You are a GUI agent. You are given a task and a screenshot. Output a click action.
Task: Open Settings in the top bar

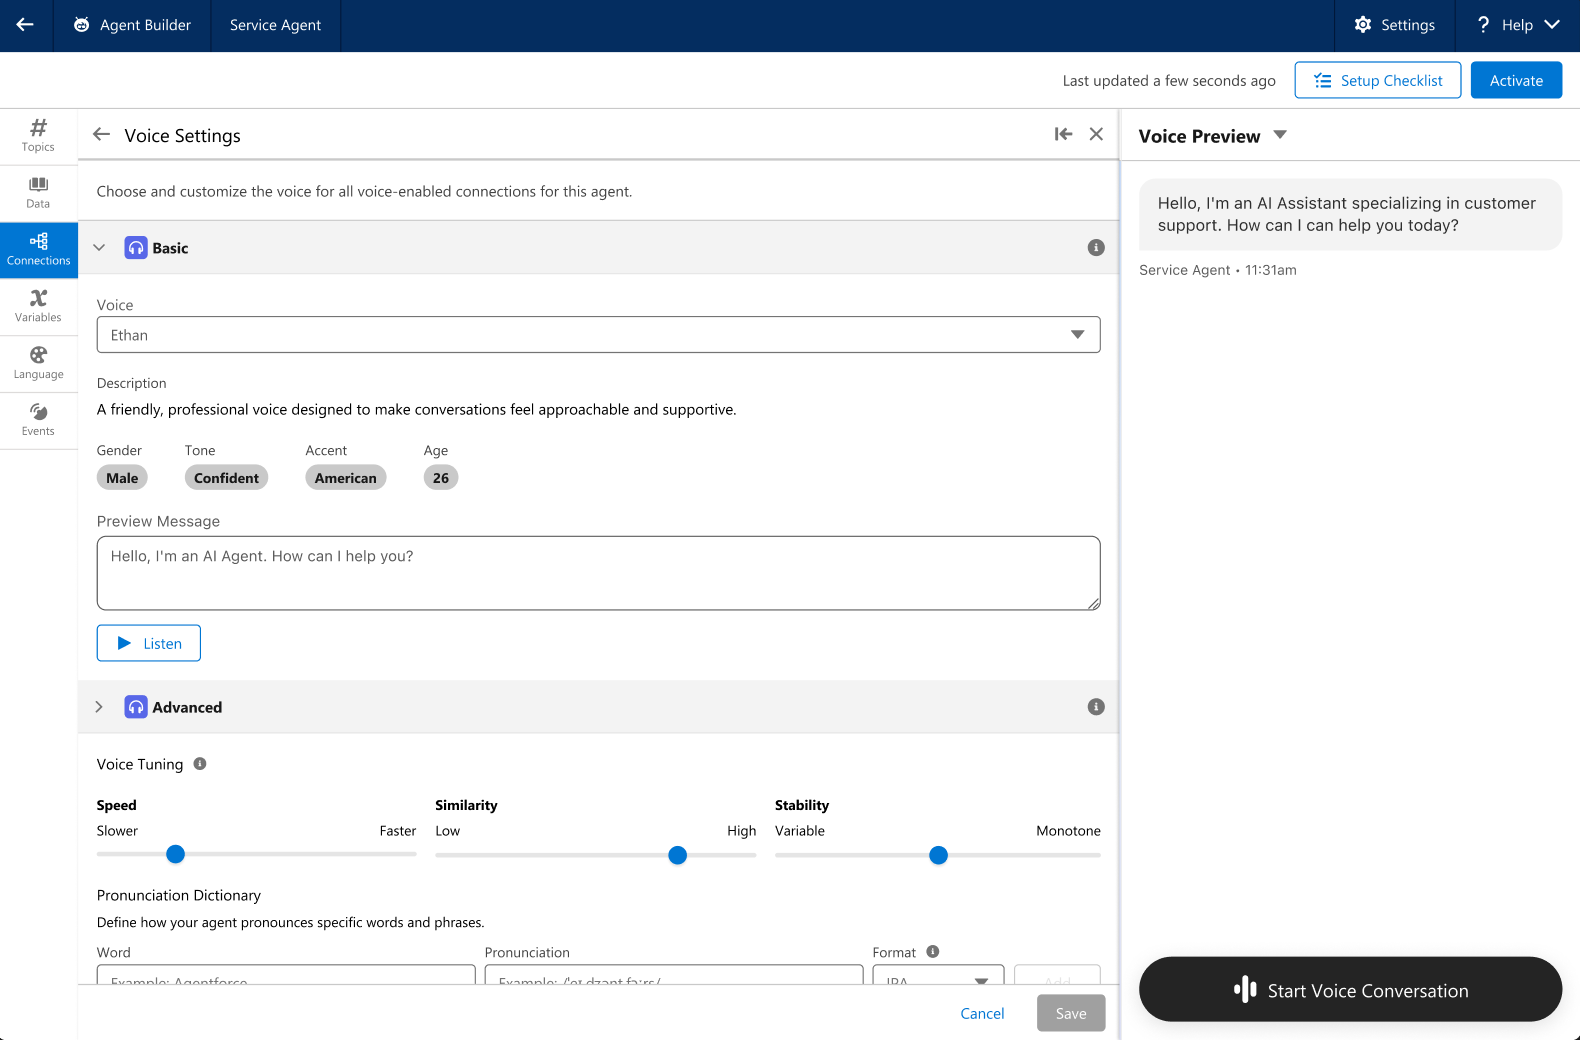pos(1394,25)
